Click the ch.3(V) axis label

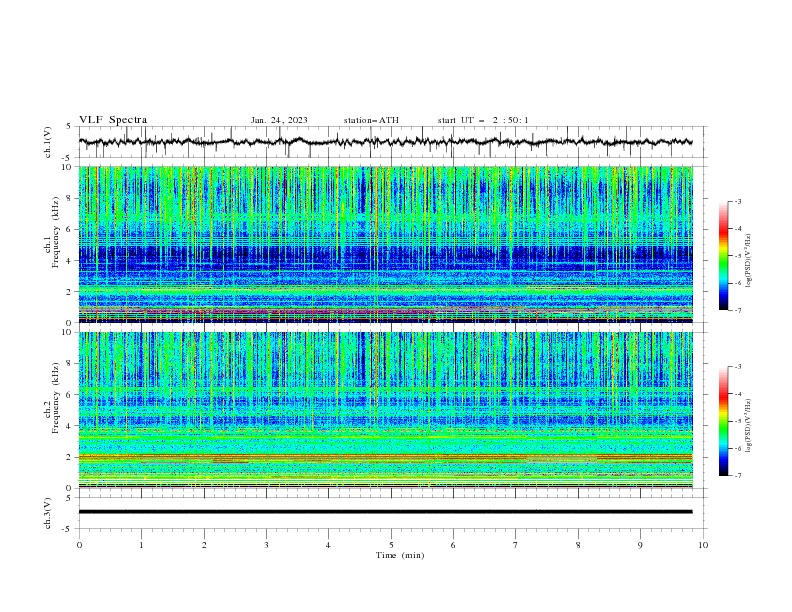click(48, 513)
